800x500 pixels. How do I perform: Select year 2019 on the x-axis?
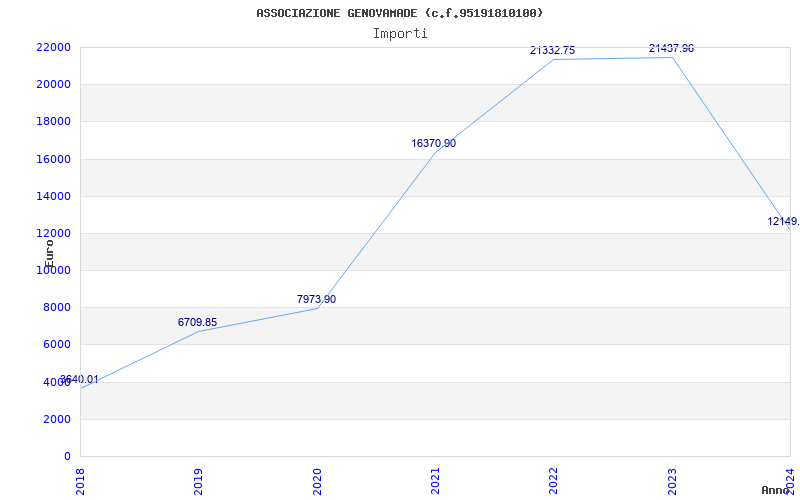(199, 480)
